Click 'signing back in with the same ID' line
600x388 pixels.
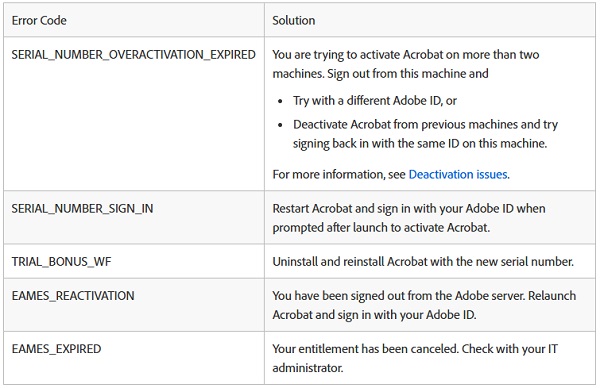[420, 143]
